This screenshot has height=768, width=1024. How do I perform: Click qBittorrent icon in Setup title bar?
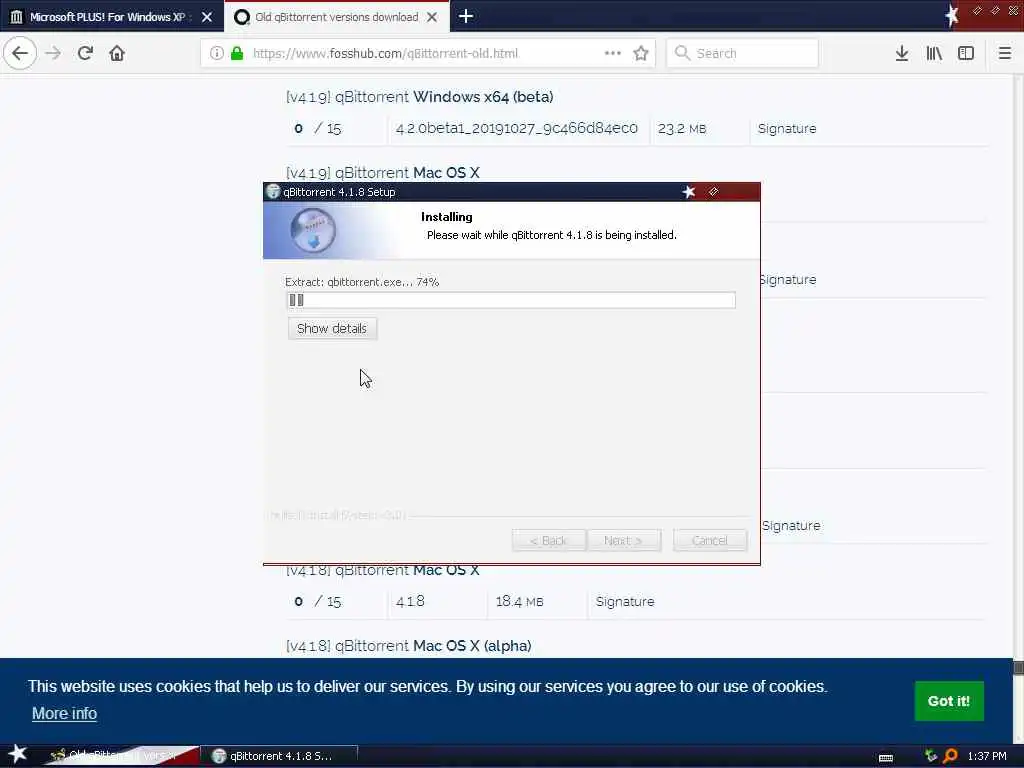273,191
